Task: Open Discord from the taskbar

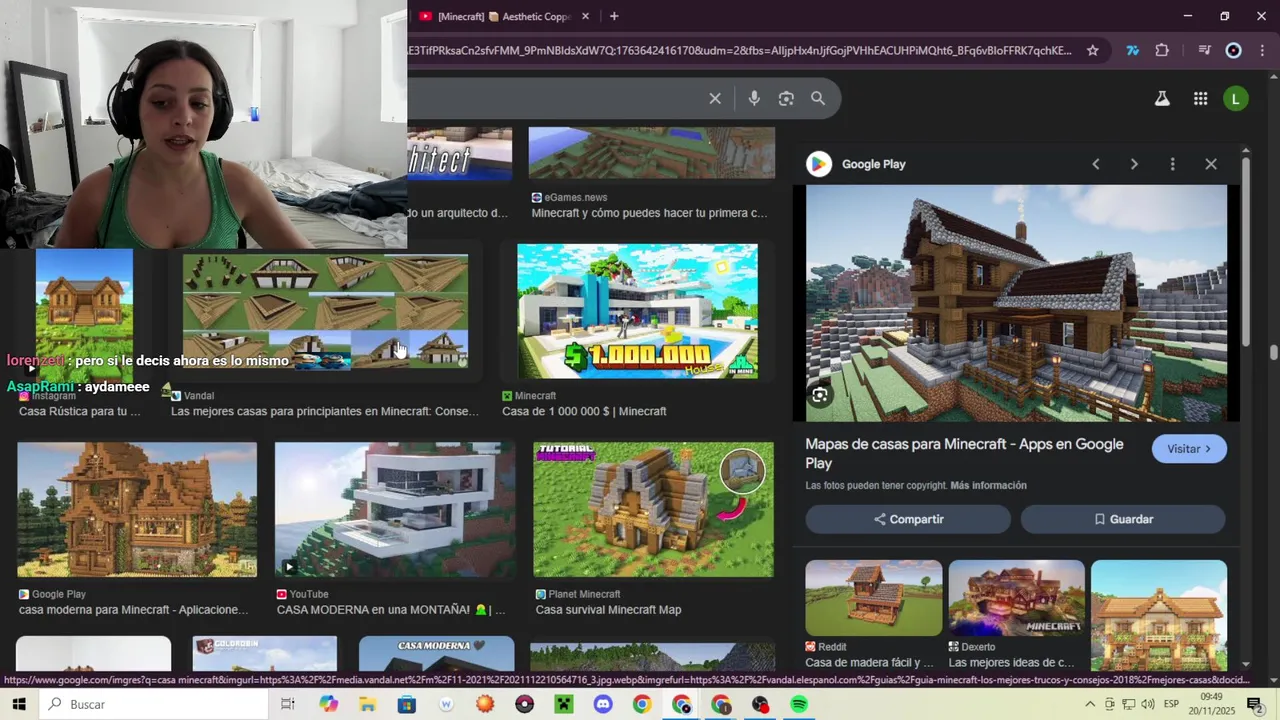Action: 603,704
